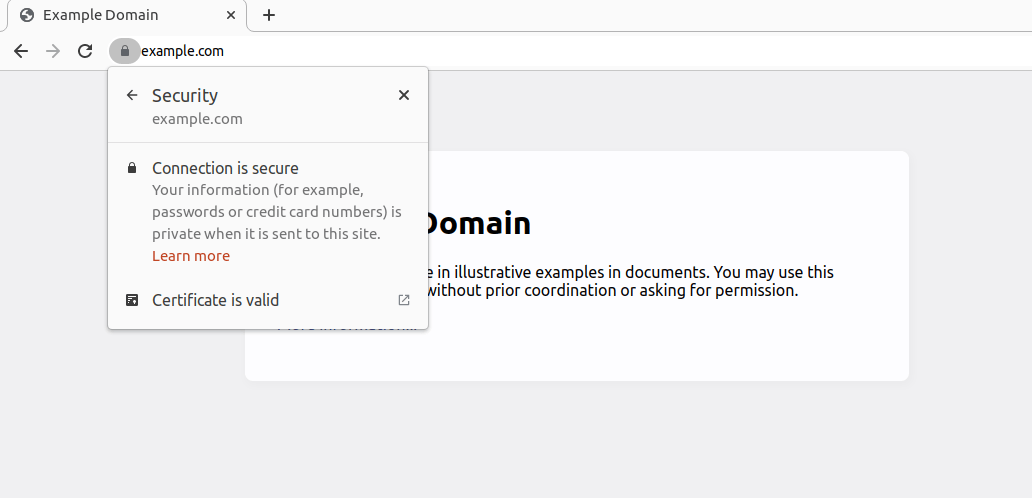The height and width of the screenshot is (498, 1032).
Task: Click the browser forward arrow button
Action: coord(53,51)
